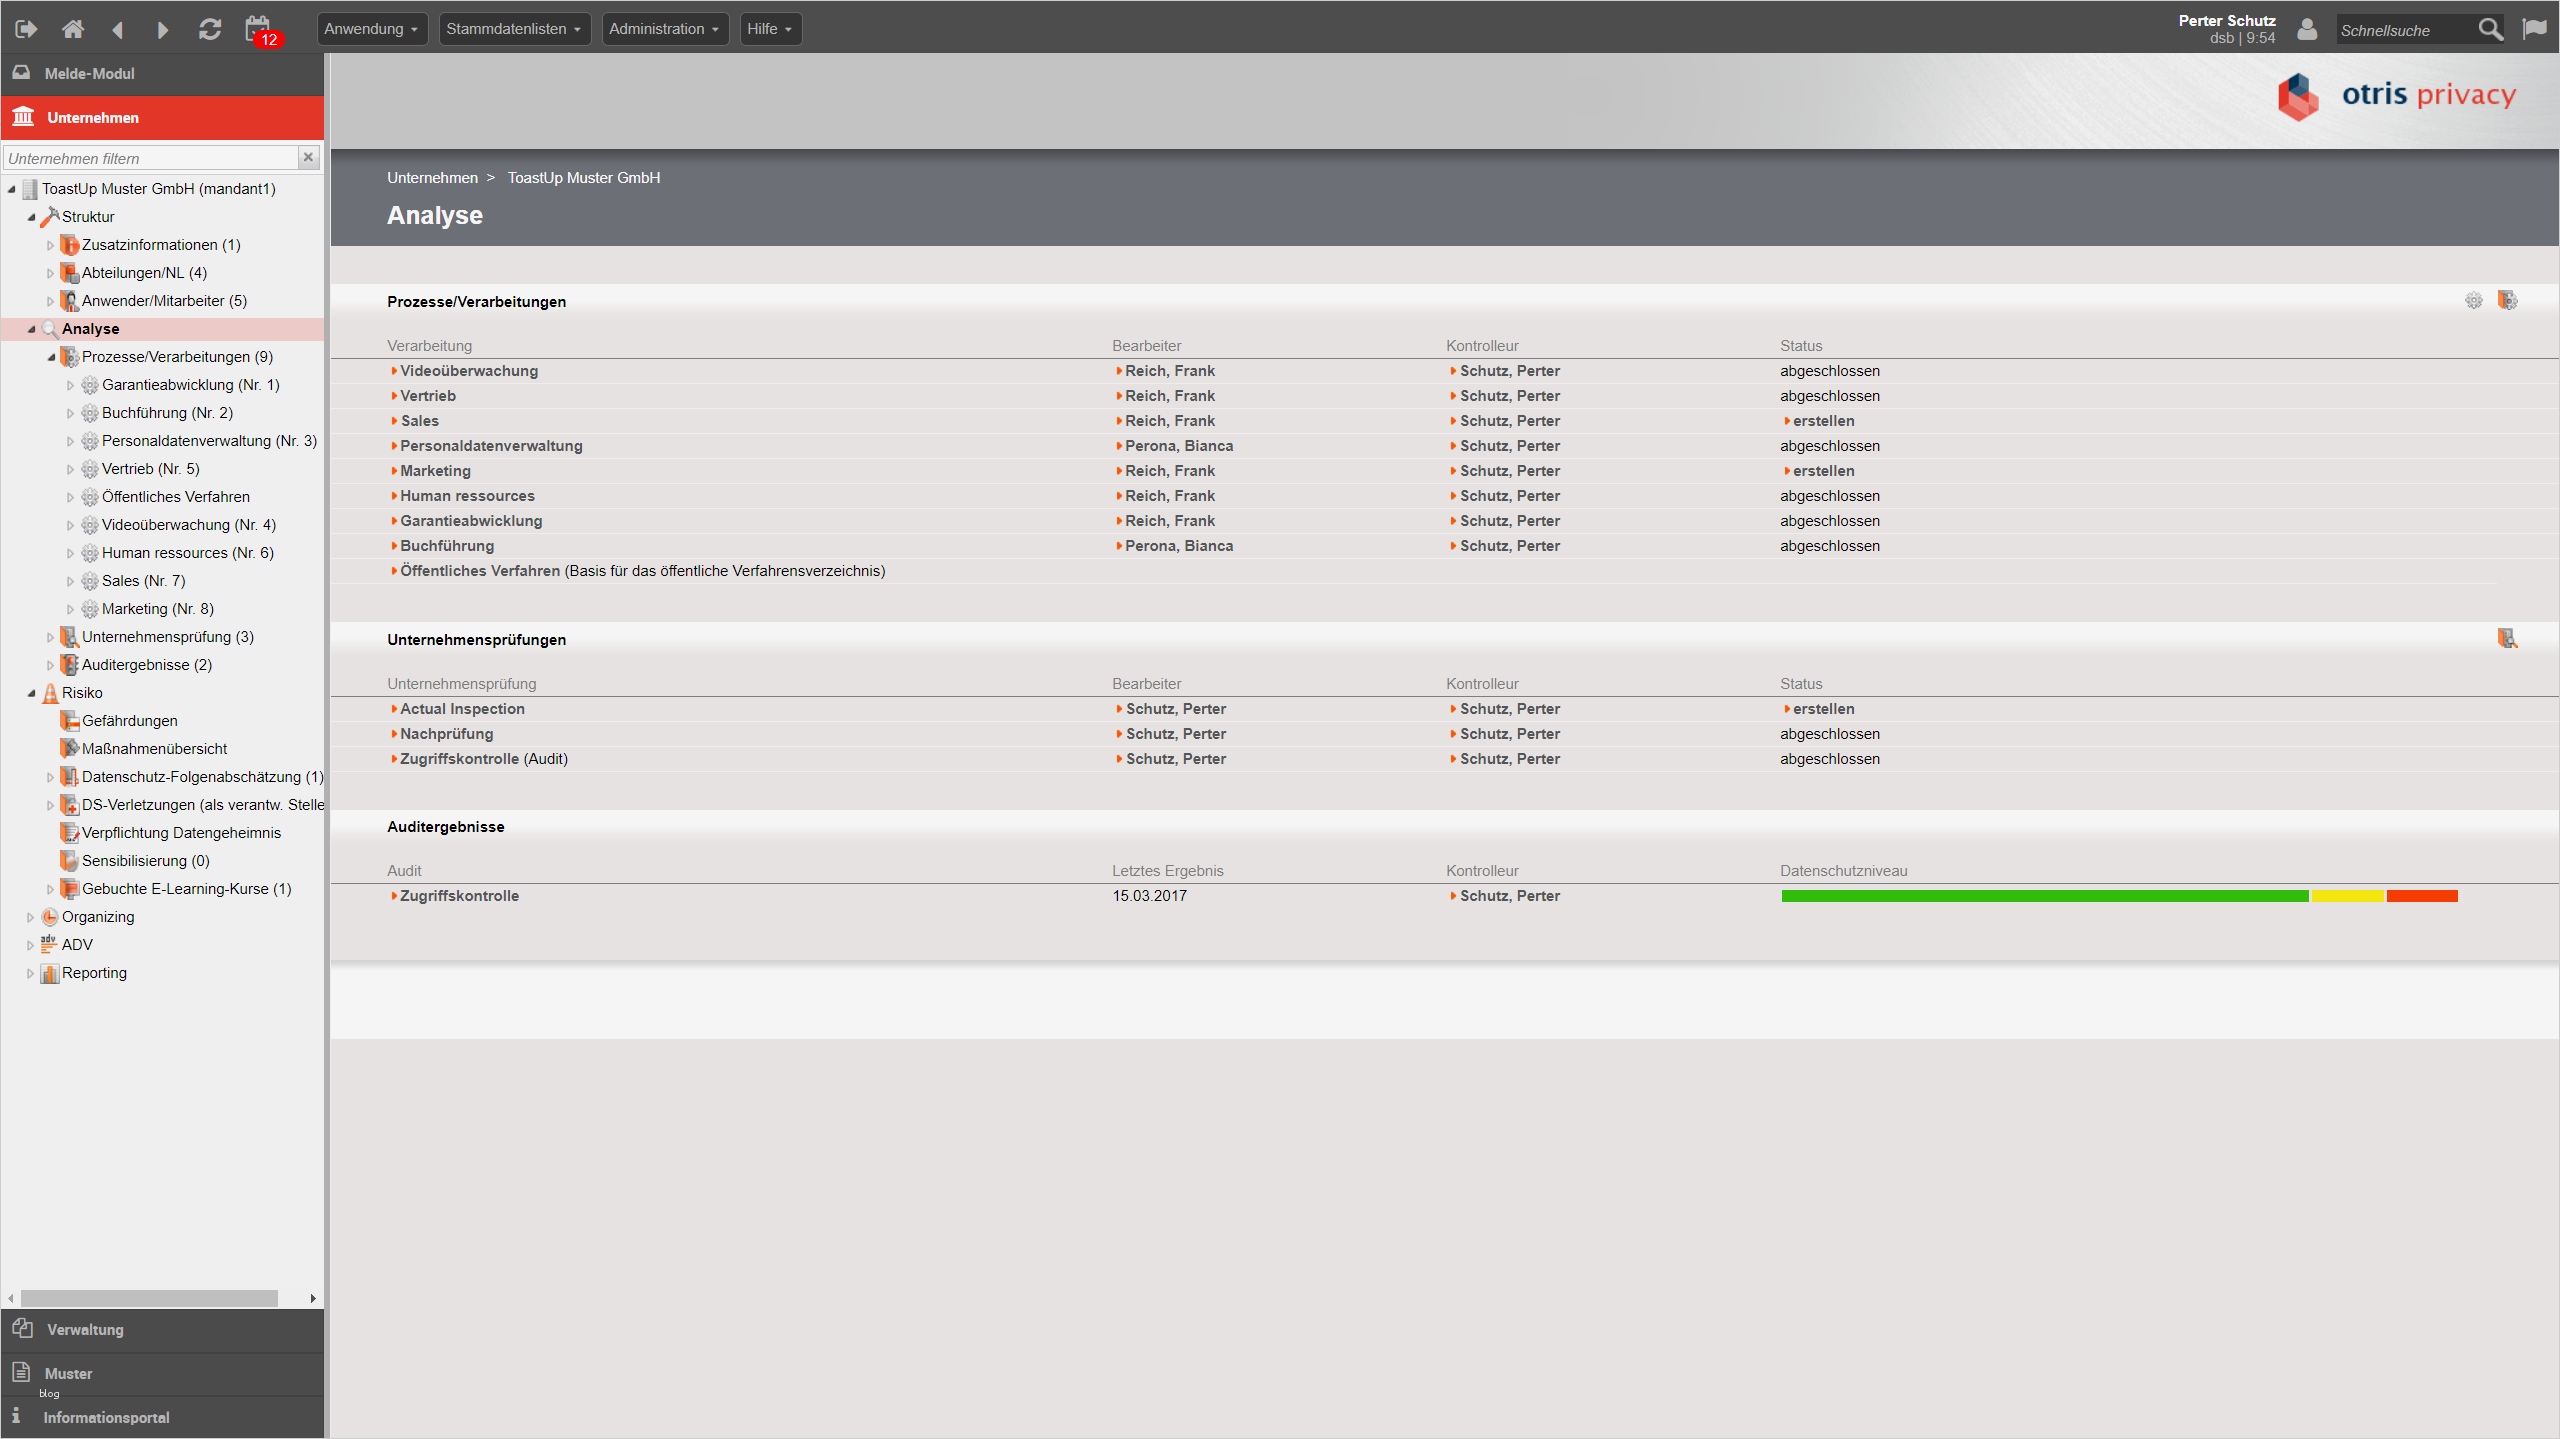
Task: Click the user profile icon
Action: (2307, 29)
